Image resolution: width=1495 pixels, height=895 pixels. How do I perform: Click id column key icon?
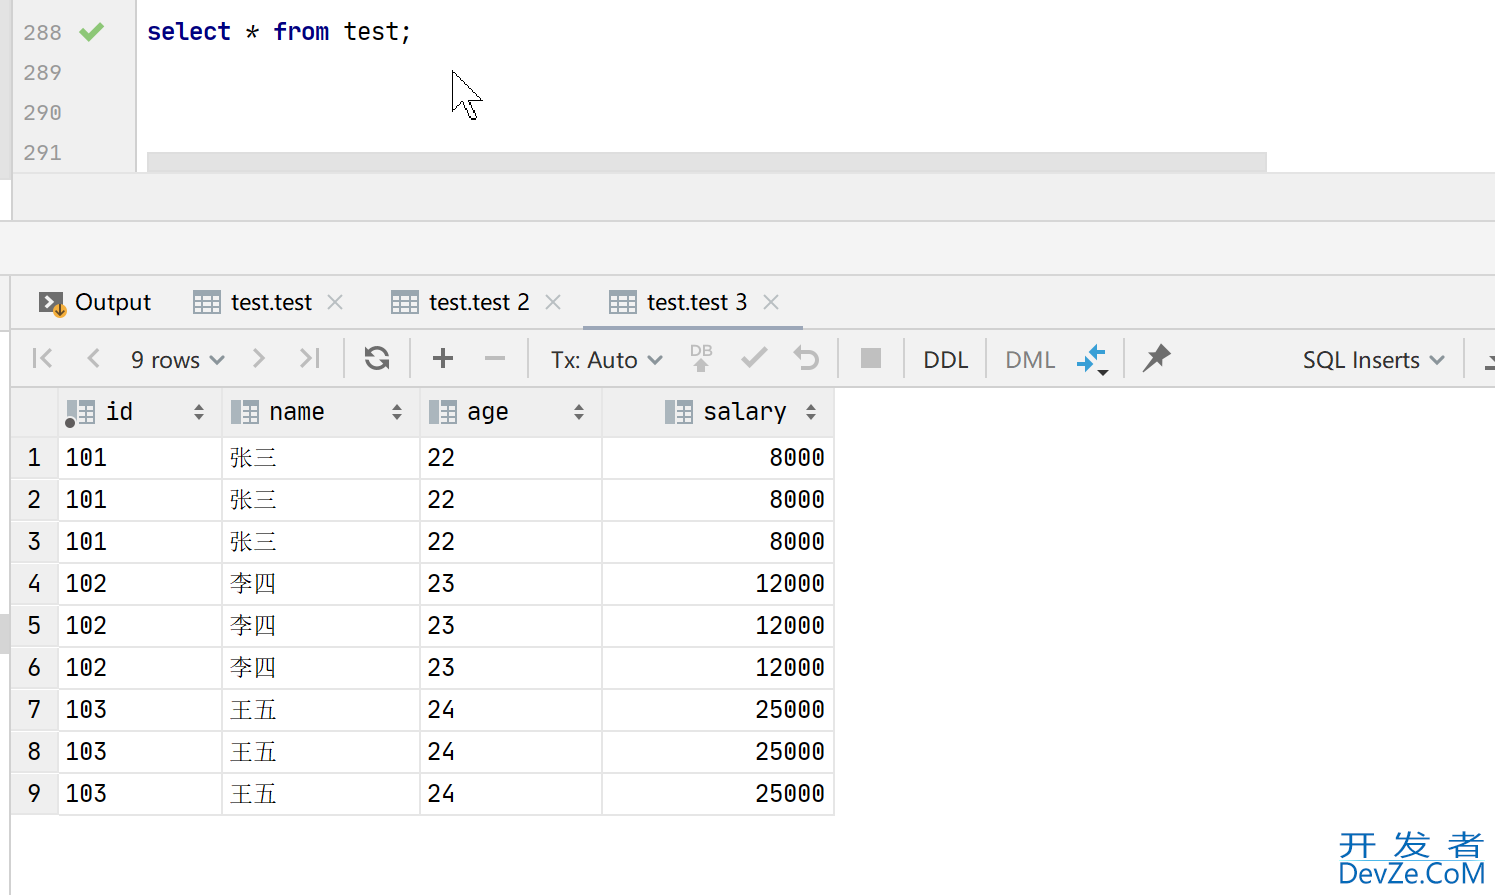click(80, 412)
